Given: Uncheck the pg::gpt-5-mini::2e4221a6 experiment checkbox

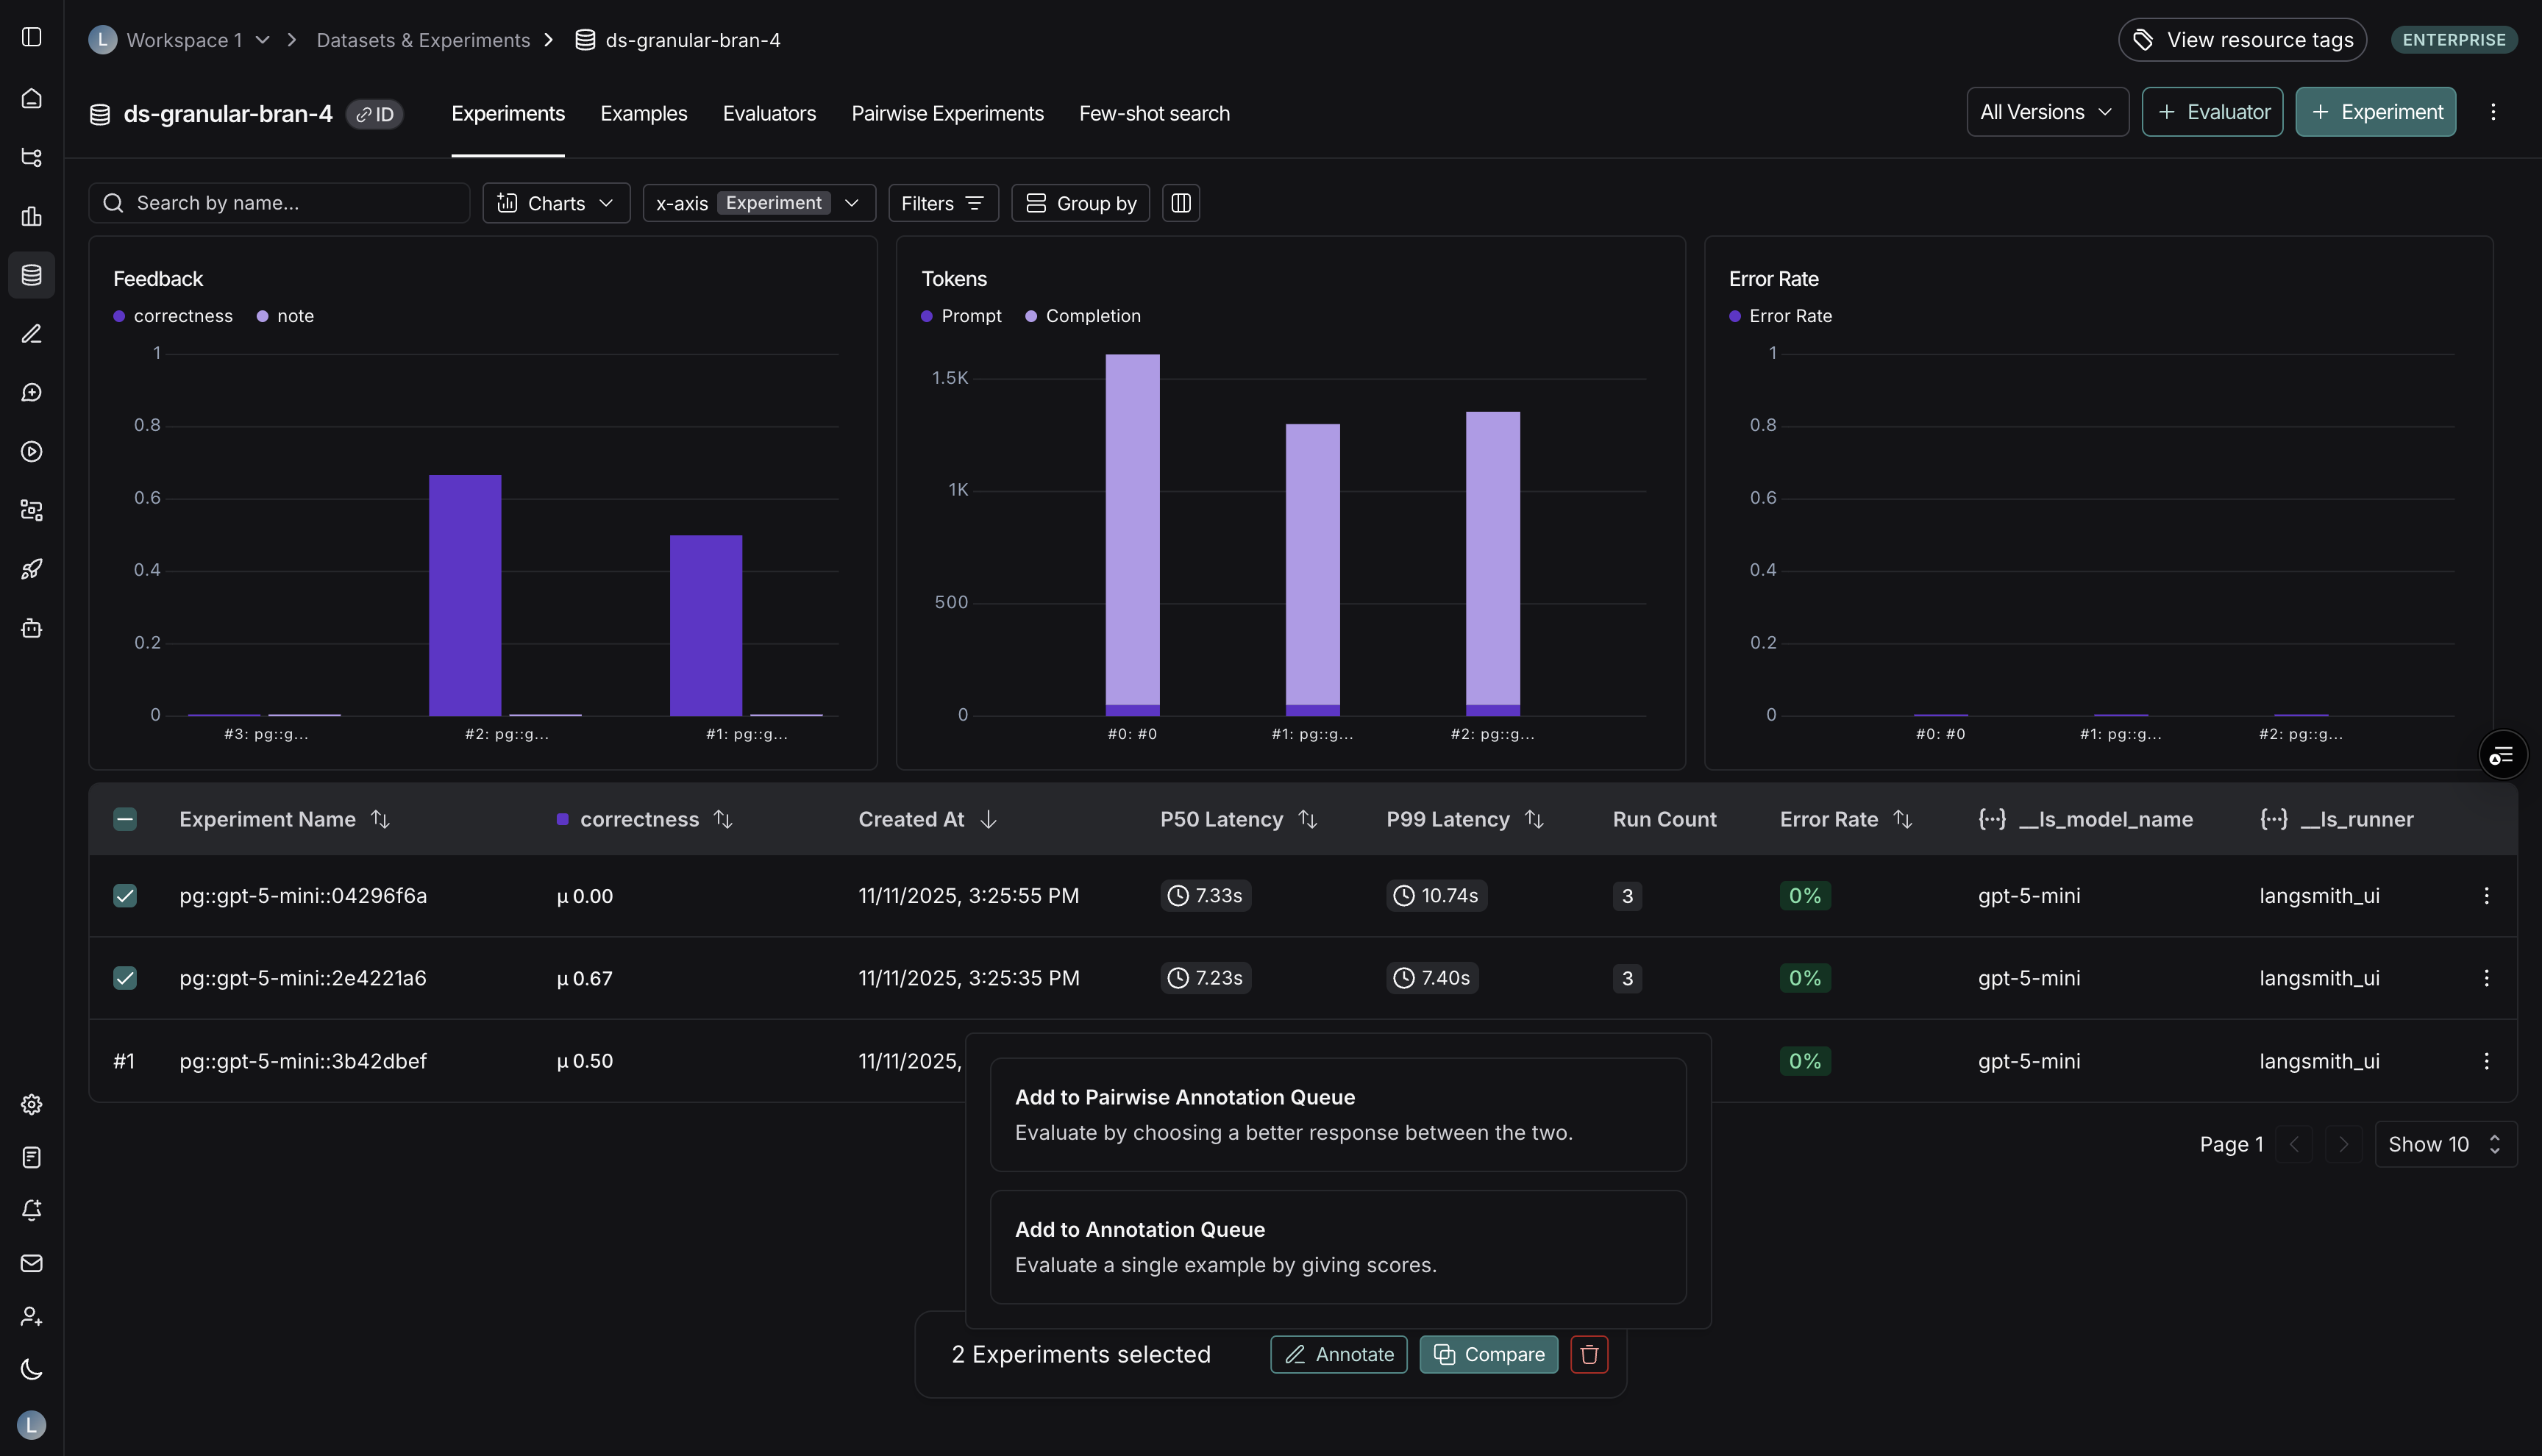Looking at the screenshot, I should 125,978.
